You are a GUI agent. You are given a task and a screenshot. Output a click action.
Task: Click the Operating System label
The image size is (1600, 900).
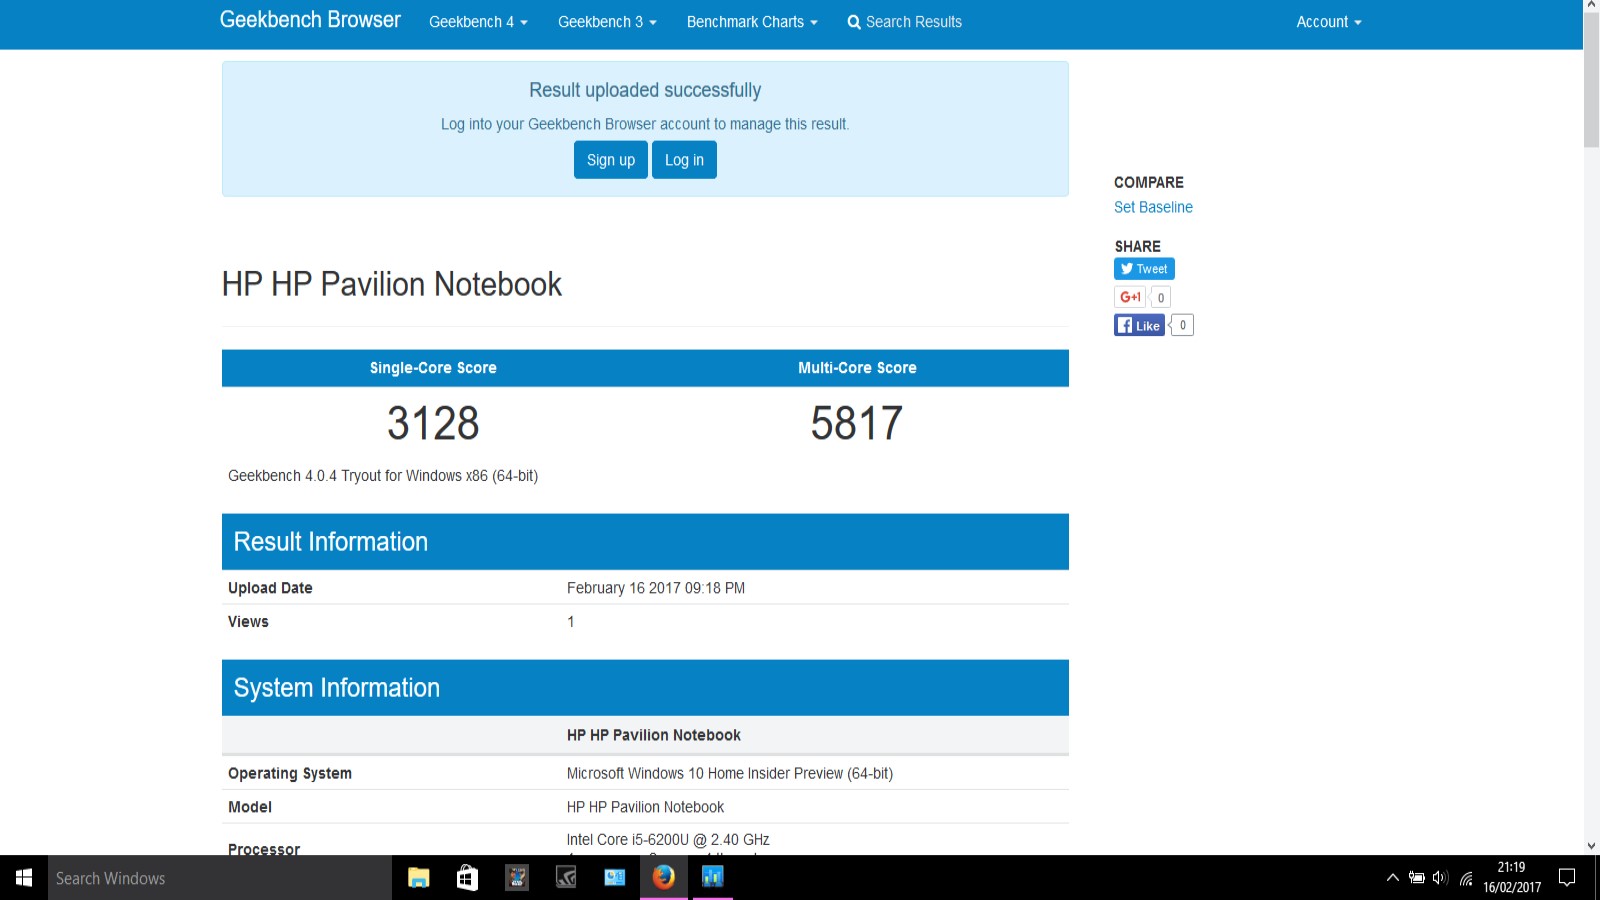click(x=290, y=773)
